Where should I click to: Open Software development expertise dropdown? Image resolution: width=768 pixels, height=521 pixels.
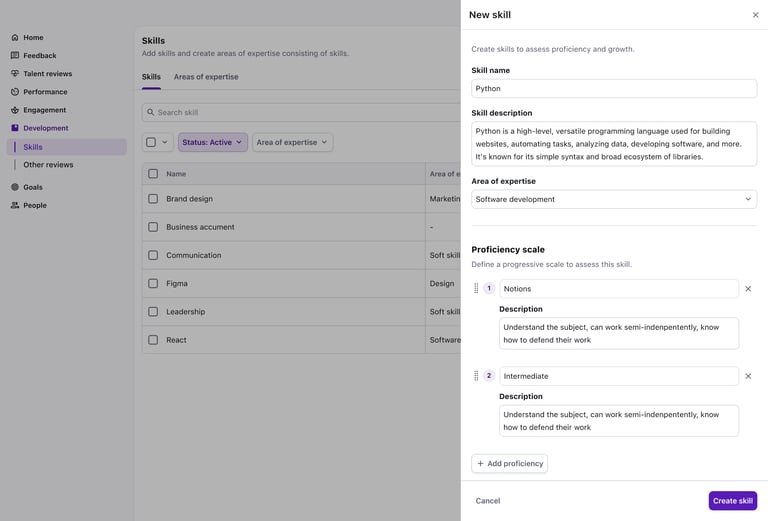[613, 199]
